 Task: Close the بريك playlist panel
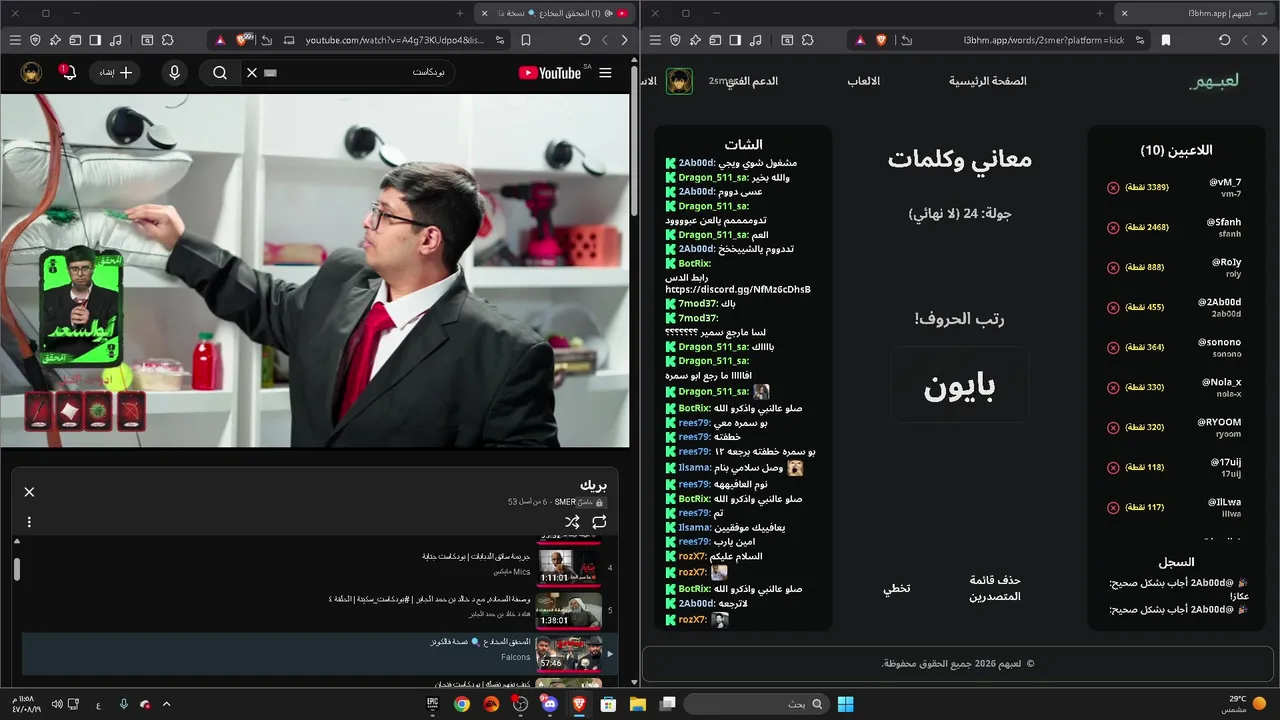pyautogui.click(x=29, y=492)
